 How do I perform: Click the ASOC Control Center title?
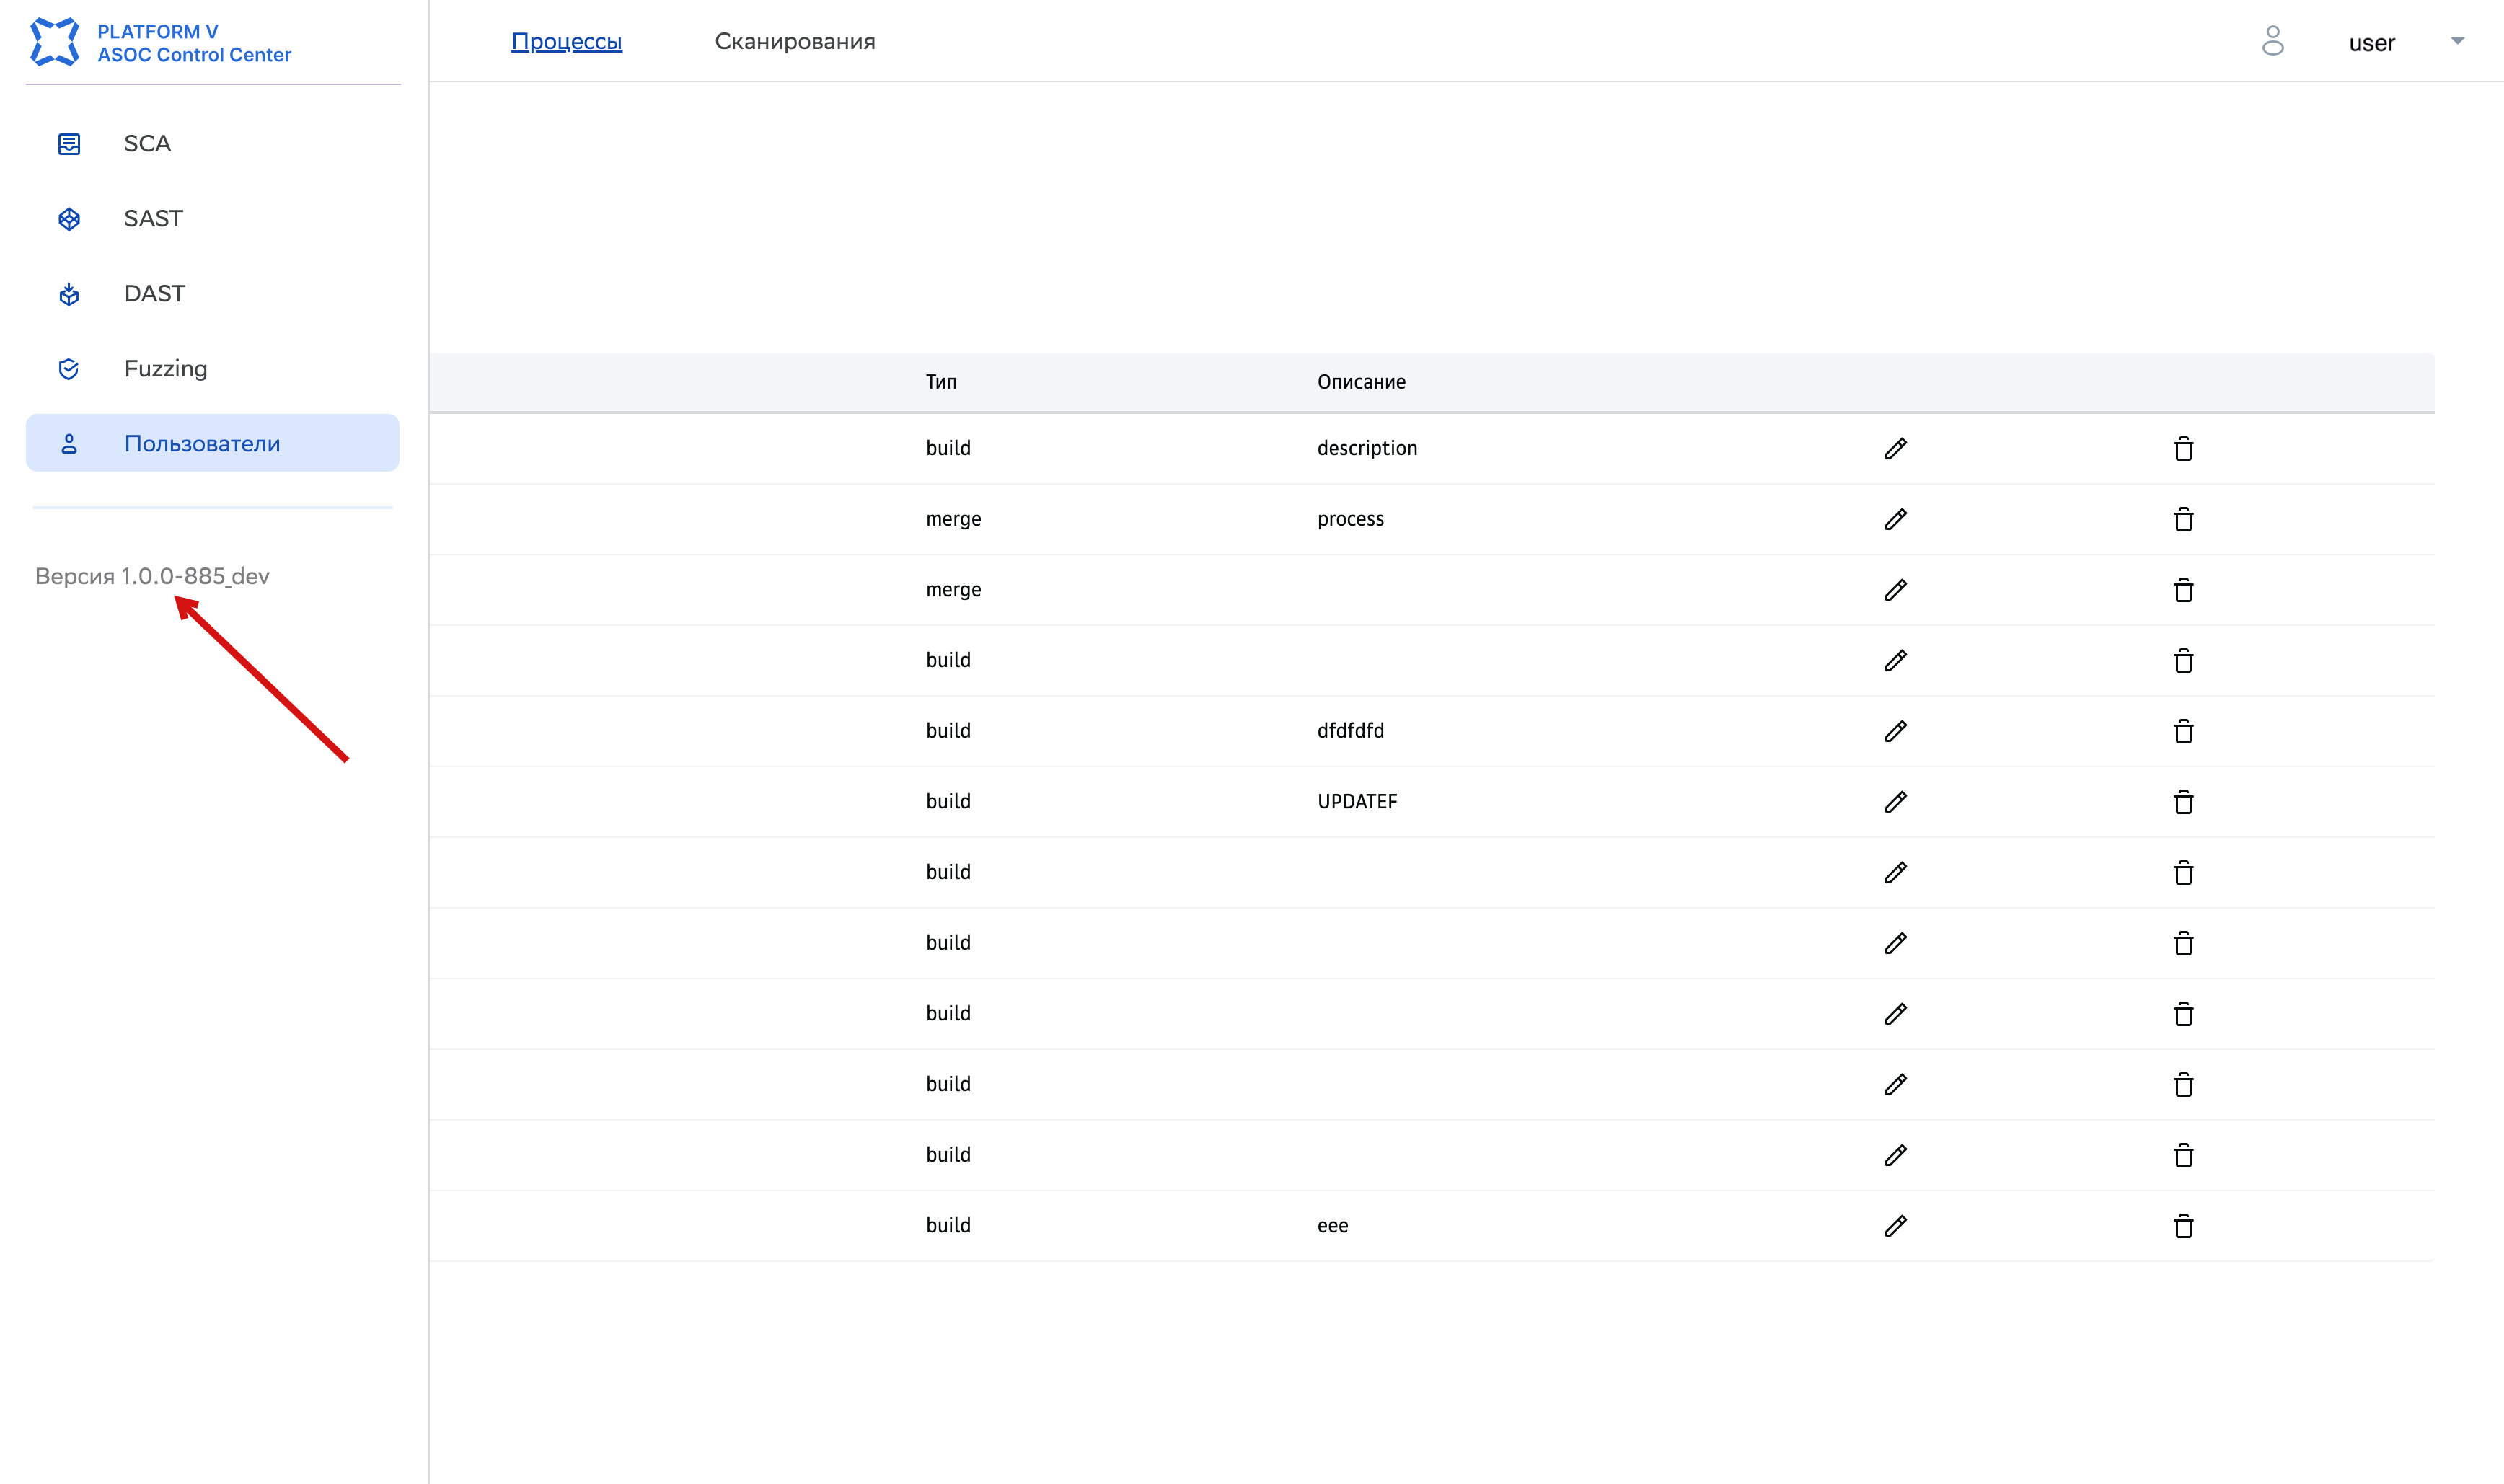click(194, 55)
